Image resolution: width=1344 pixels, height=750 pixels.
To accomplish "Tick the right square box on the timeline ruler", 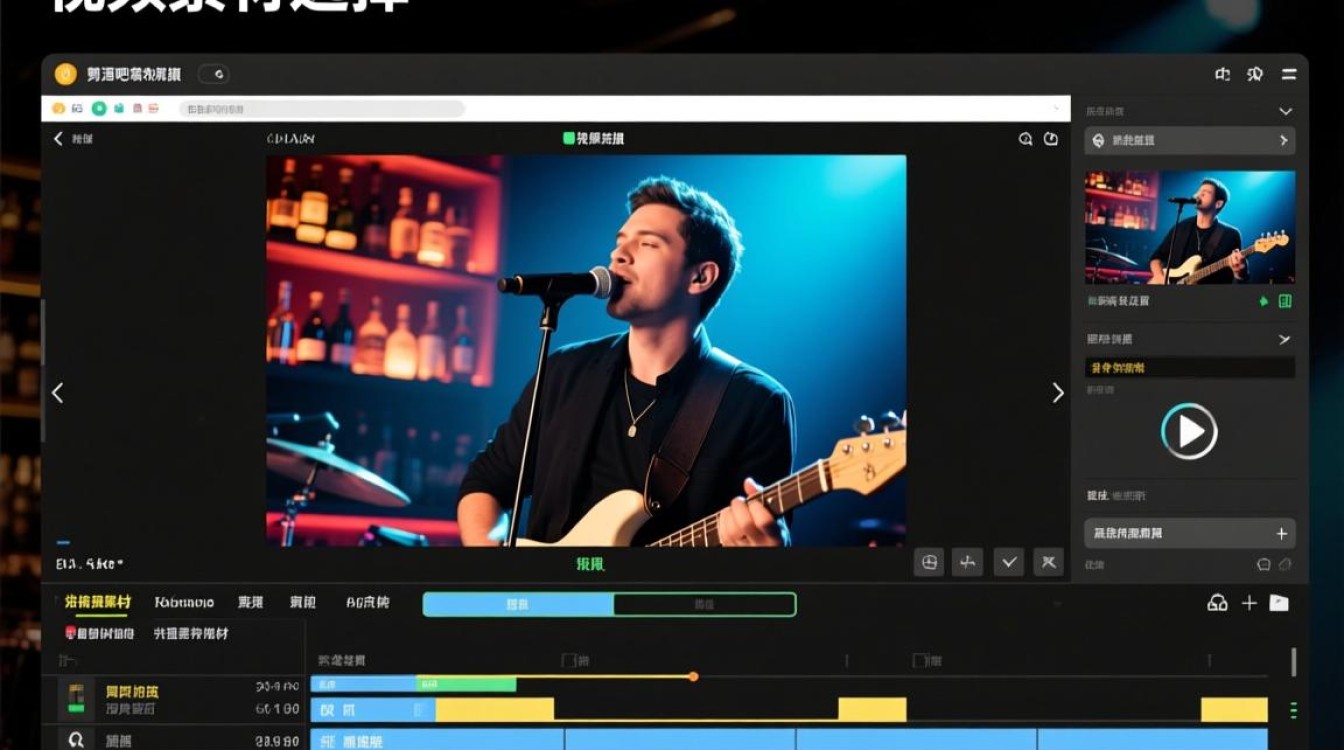I will point(920,660).
